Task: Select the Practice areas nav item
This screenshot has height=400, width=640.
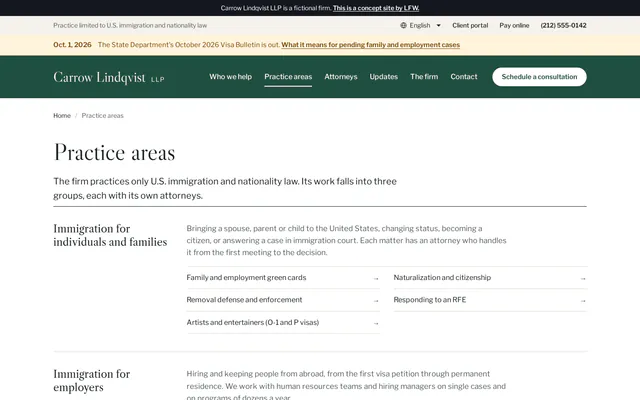Action: [x=288, y=77]
